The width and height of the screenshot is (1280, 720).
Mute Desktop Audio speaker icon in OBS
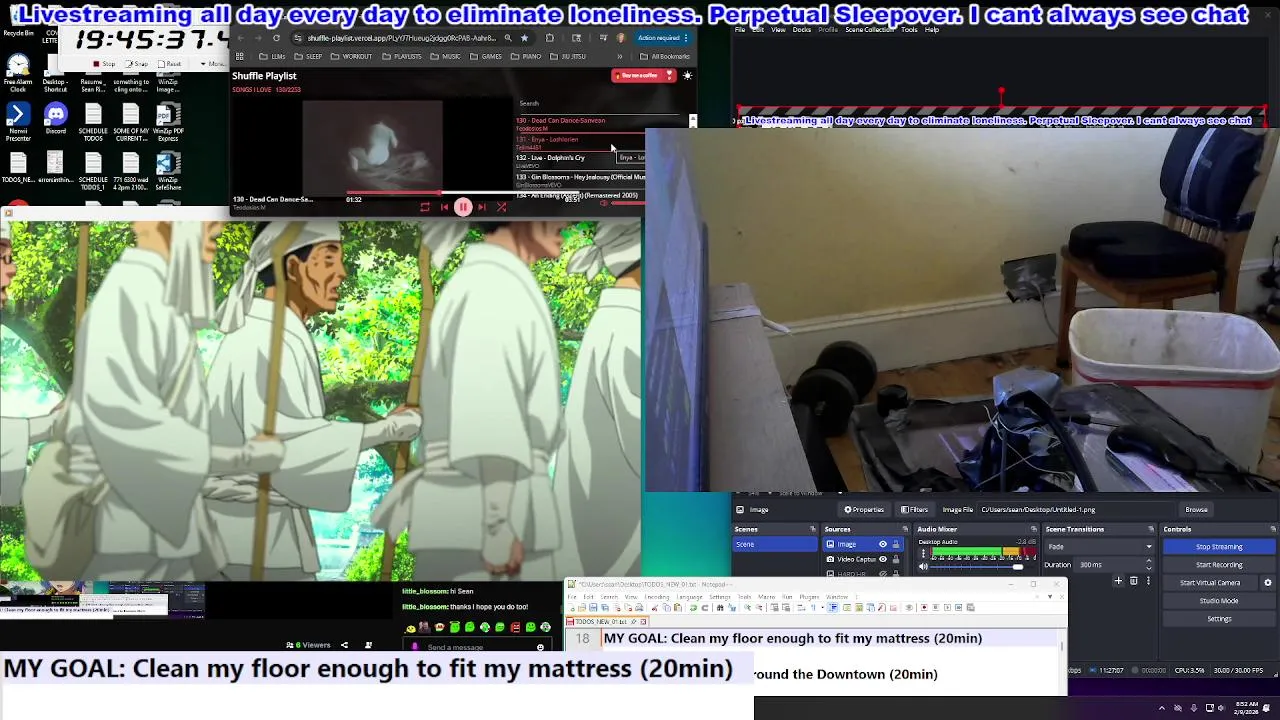pyautogui.click(x=923, y=567)
